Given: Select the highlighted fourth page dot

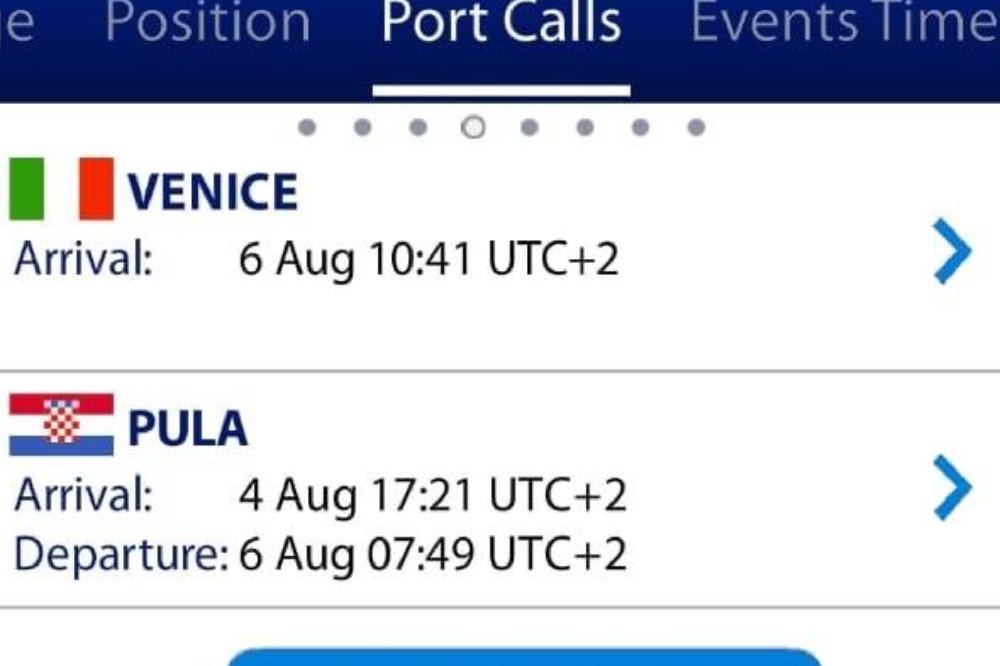Looking at the screenshot, I should (x=473, y=128).
